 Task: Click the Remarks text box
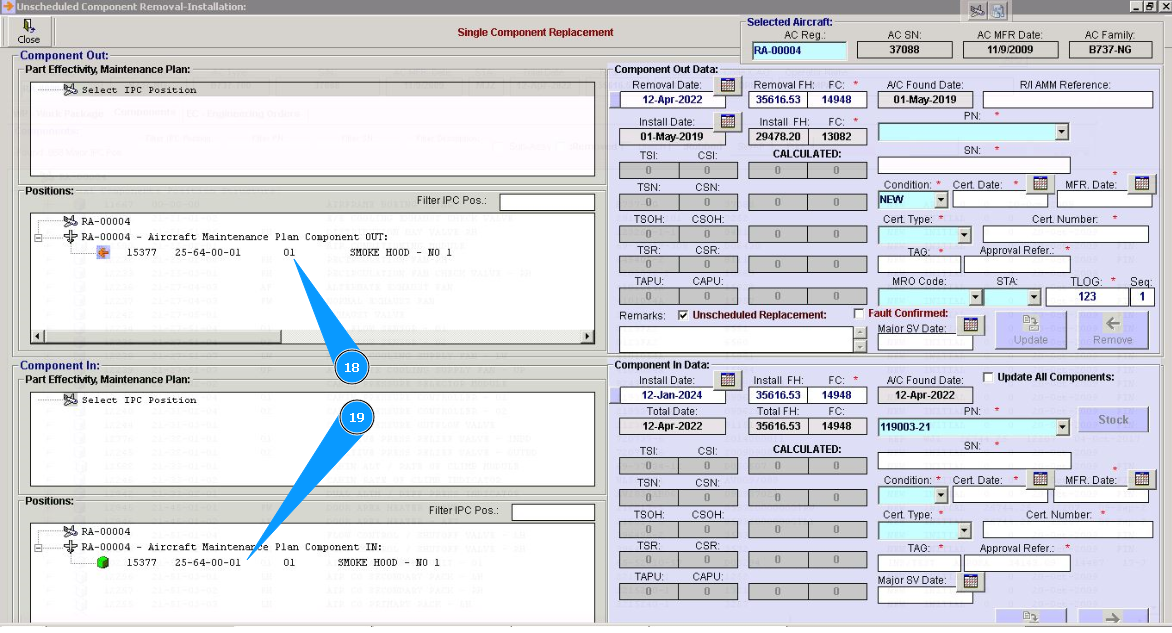[736, 339]
